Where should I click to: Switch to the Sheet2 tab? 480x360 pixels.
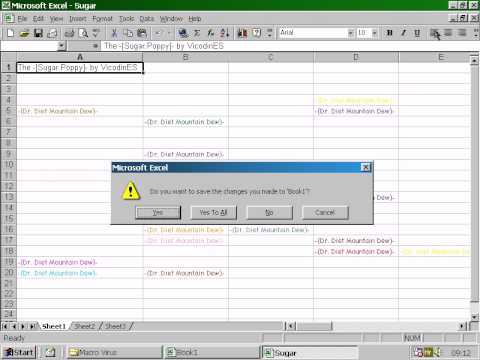[x=85, y=326]
